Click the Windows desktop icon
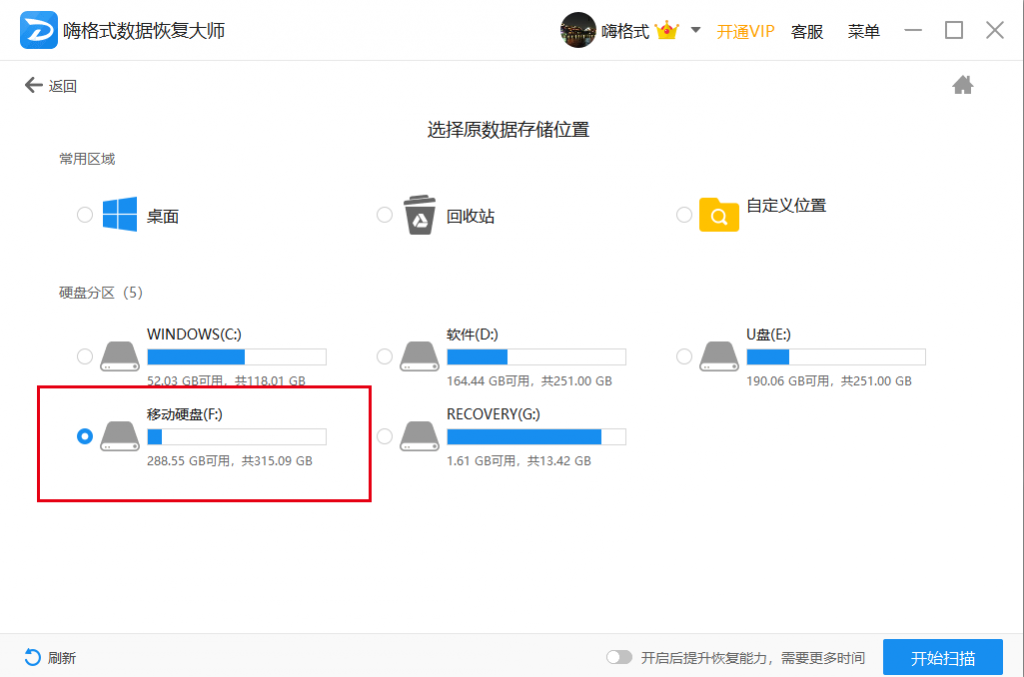The height and width of the screenshot is (677, 1024). (x=120, y=214)
